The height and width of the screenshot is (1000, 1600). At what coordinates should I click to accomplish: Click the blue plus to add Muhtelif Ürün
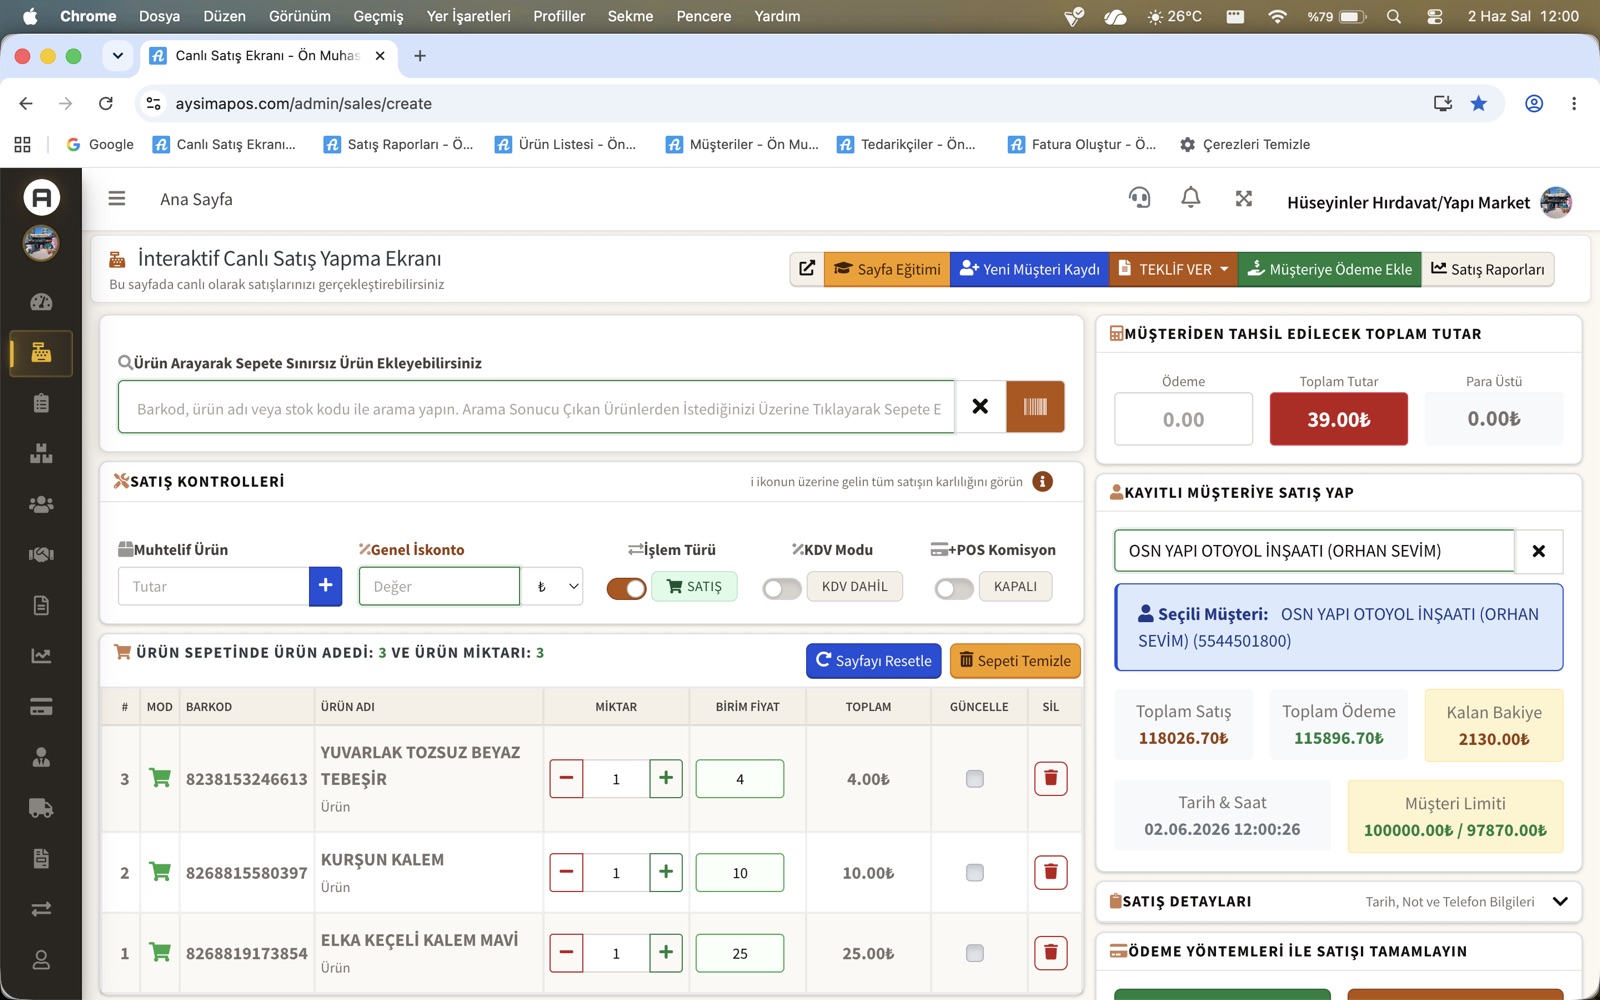tap(325, 586)
